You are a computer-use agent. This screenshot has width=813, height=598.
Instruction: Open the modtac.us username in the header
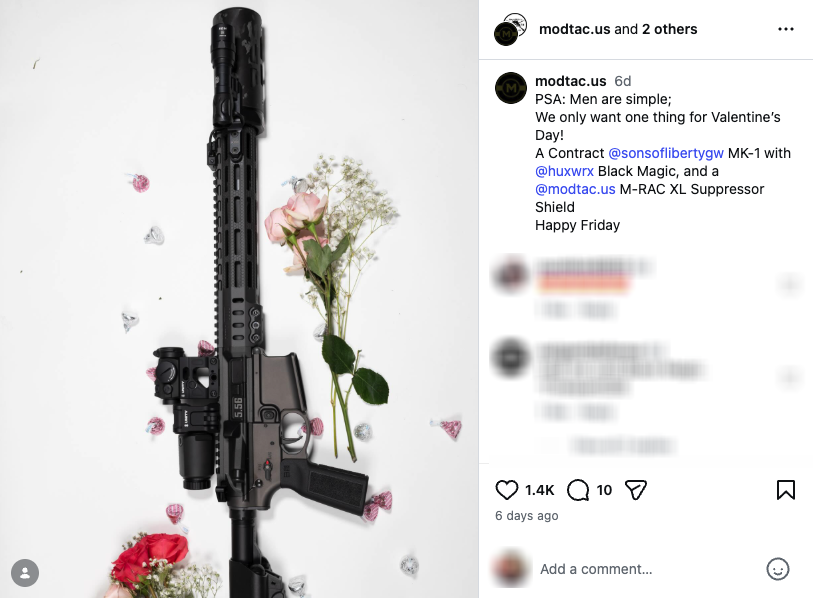(x=574, y=29)
